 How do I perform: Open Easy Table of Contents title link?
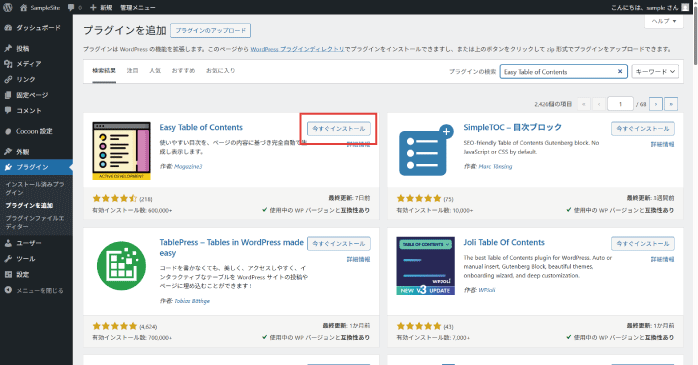pos(201,127)
